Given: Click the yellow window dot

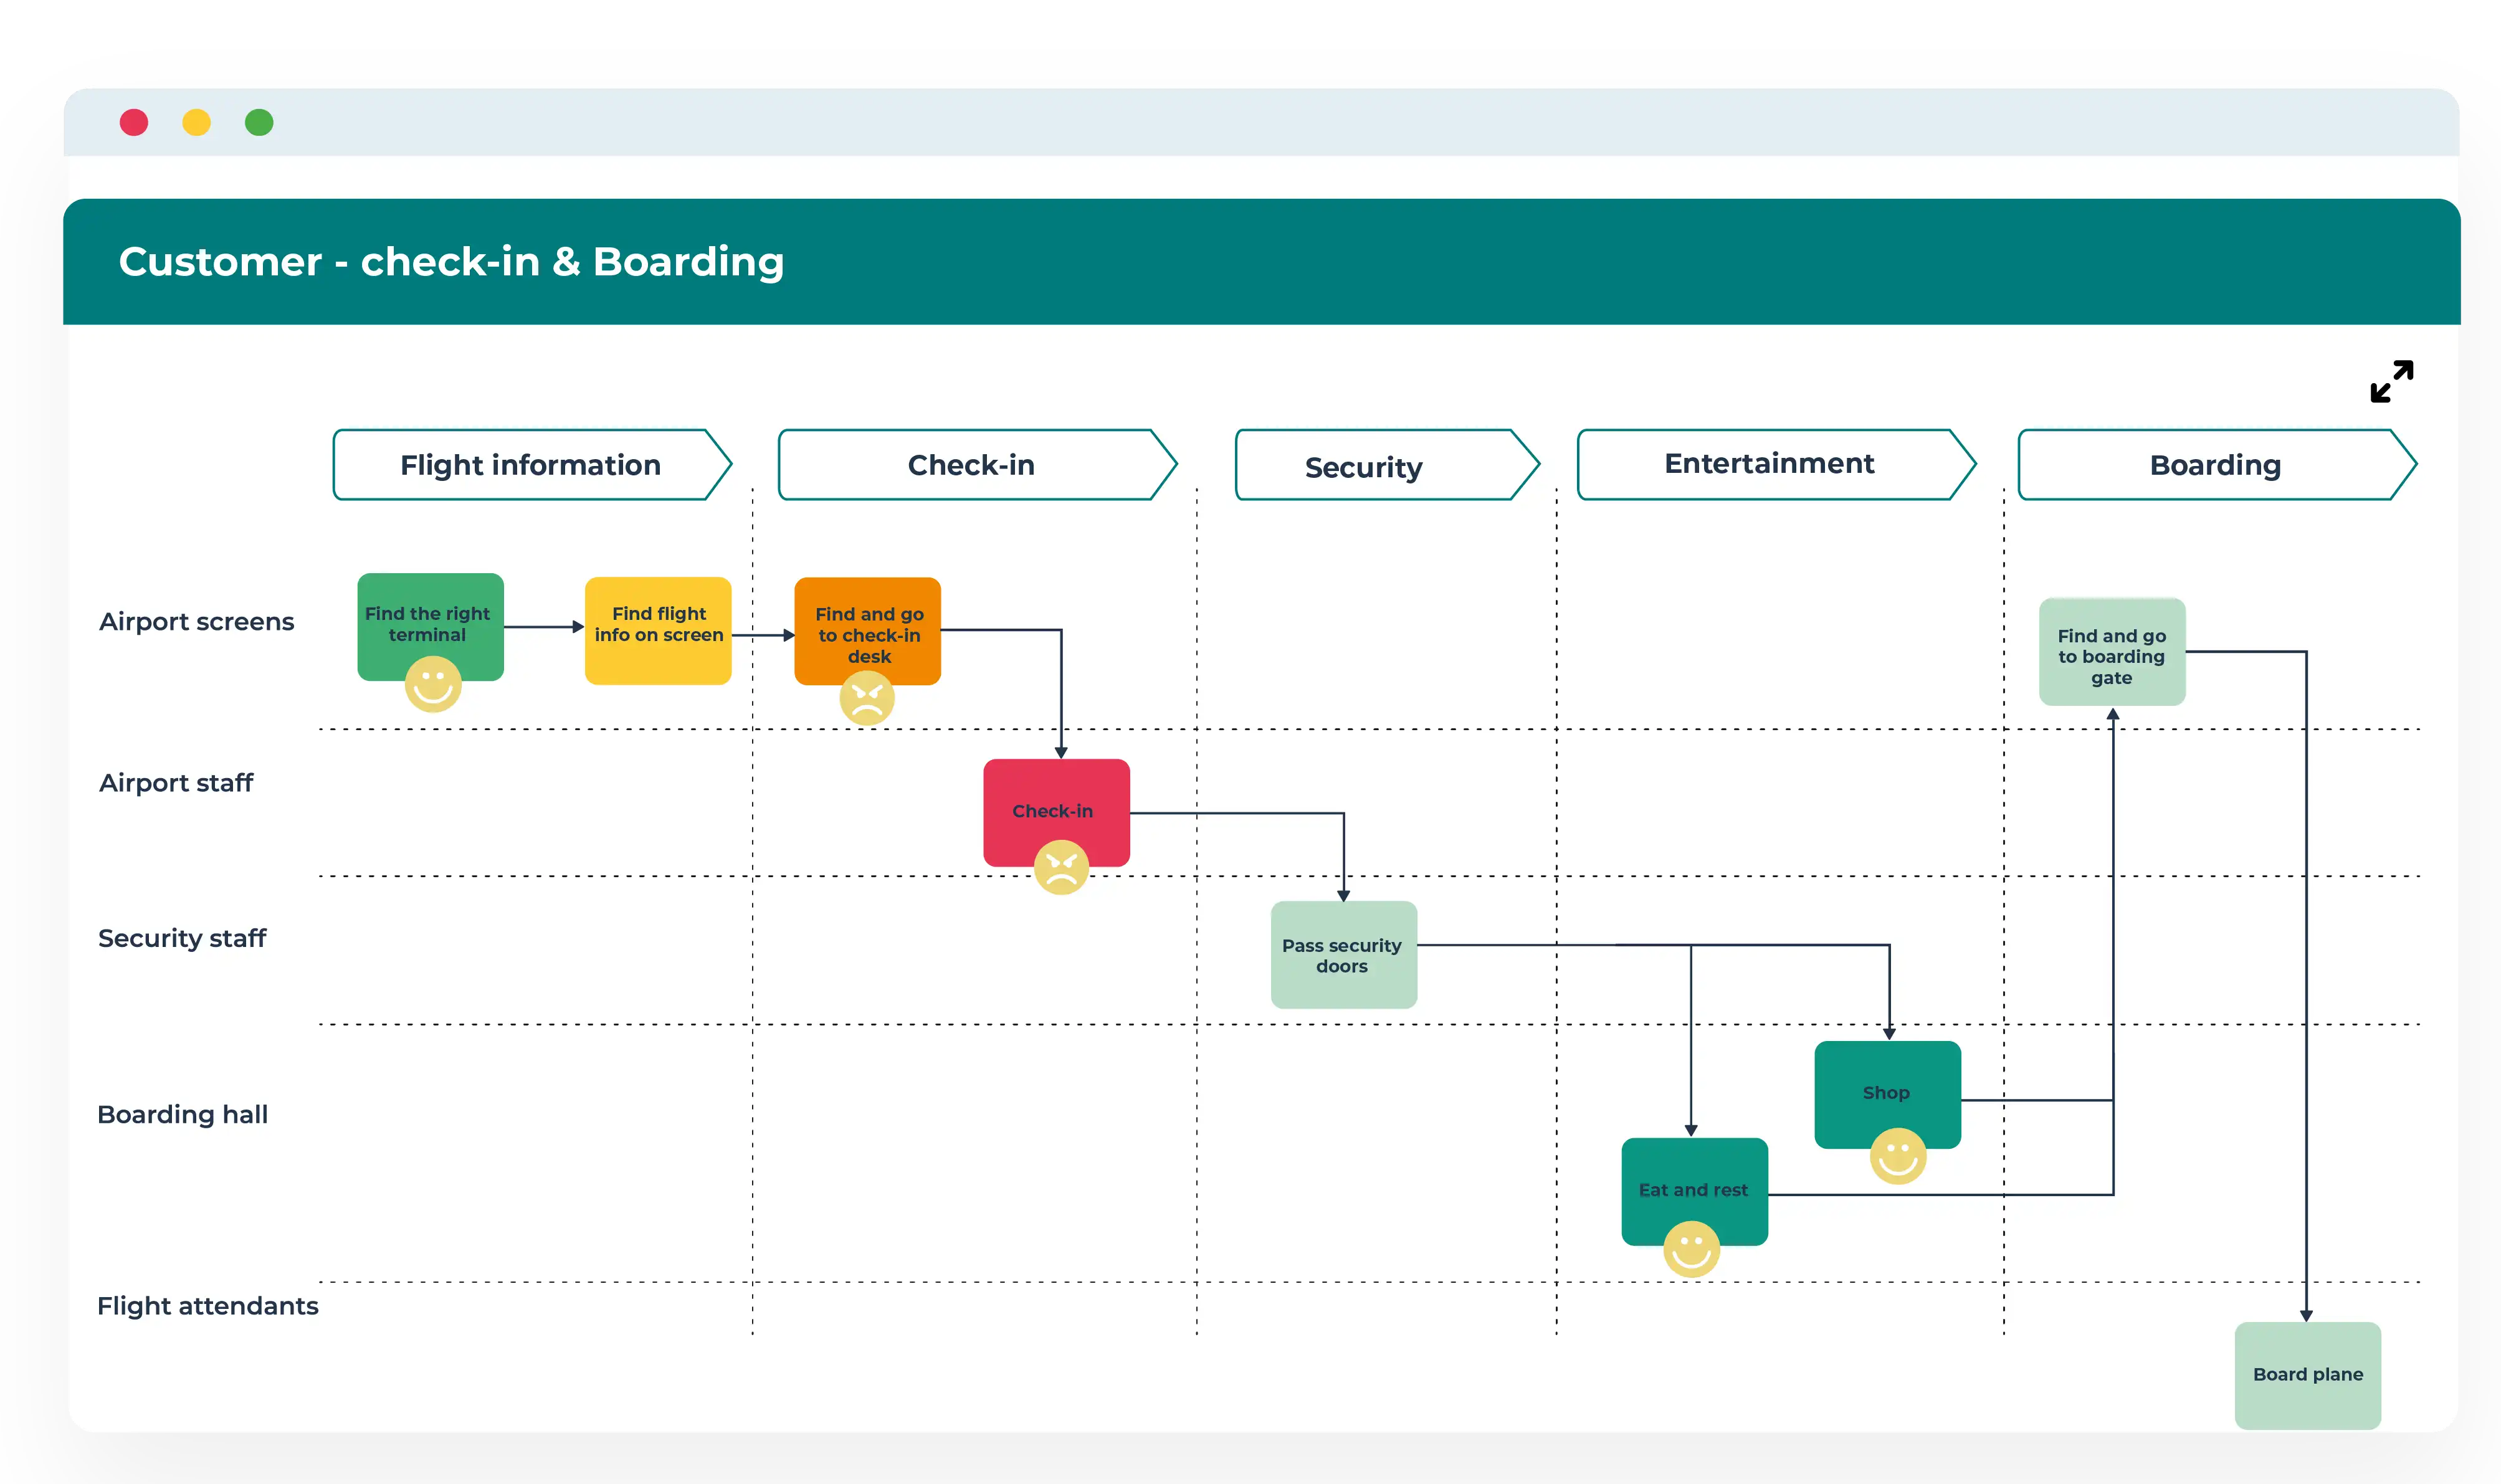Looking at the screenshot, I should pos(197,122).
